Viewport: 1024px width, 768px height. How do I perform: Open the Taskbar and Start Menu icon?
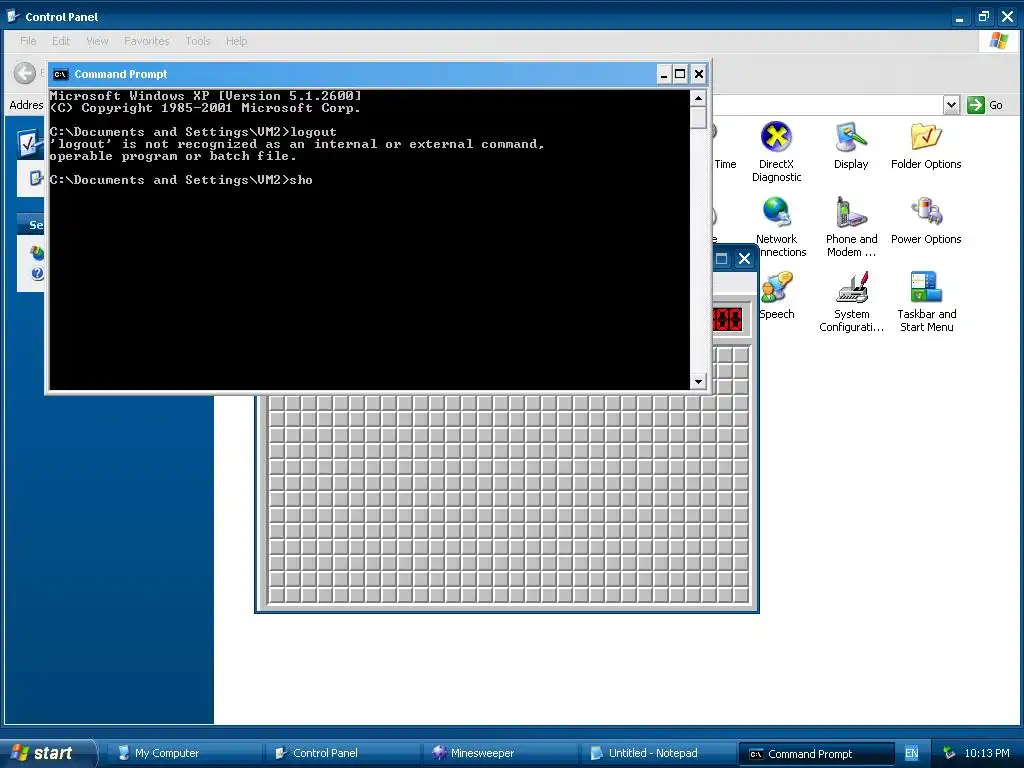click(926, 302)
